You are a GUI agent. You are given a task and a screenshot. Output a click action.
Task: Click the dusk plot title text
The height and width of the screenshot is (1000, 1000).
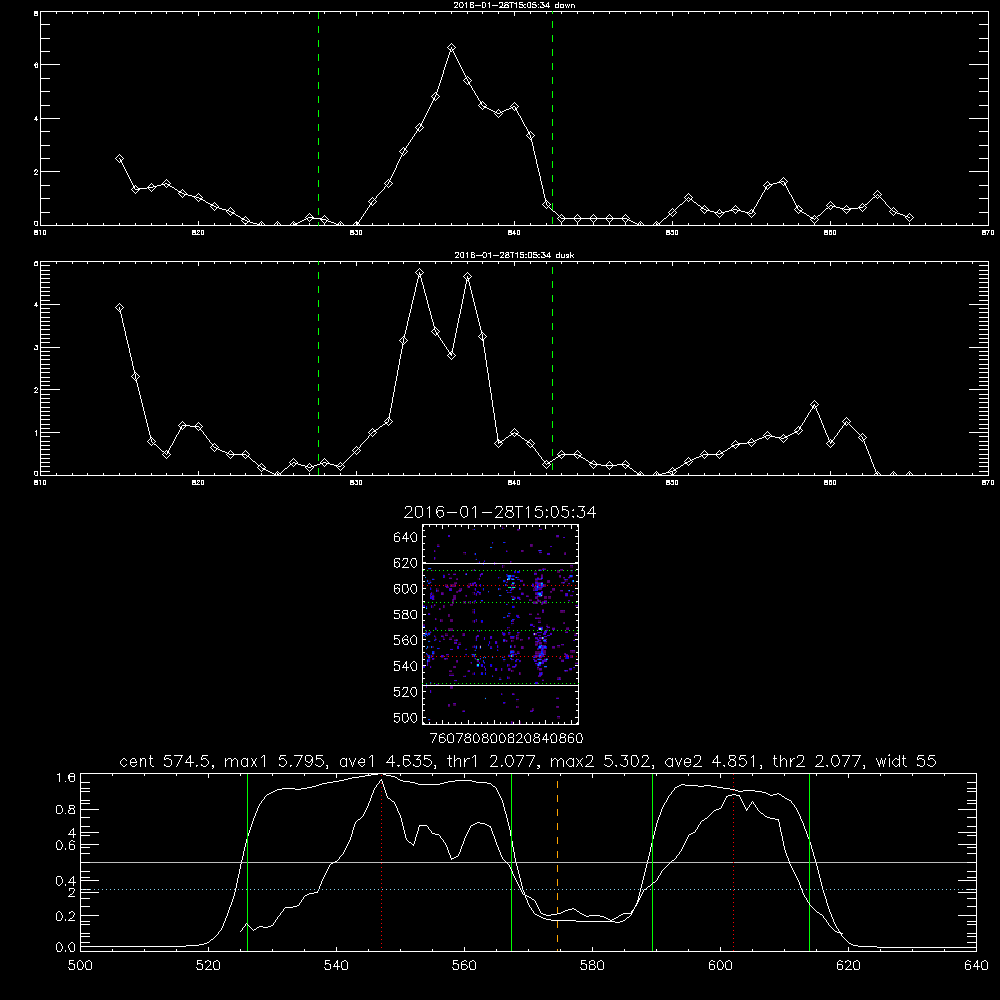point(515,255)
